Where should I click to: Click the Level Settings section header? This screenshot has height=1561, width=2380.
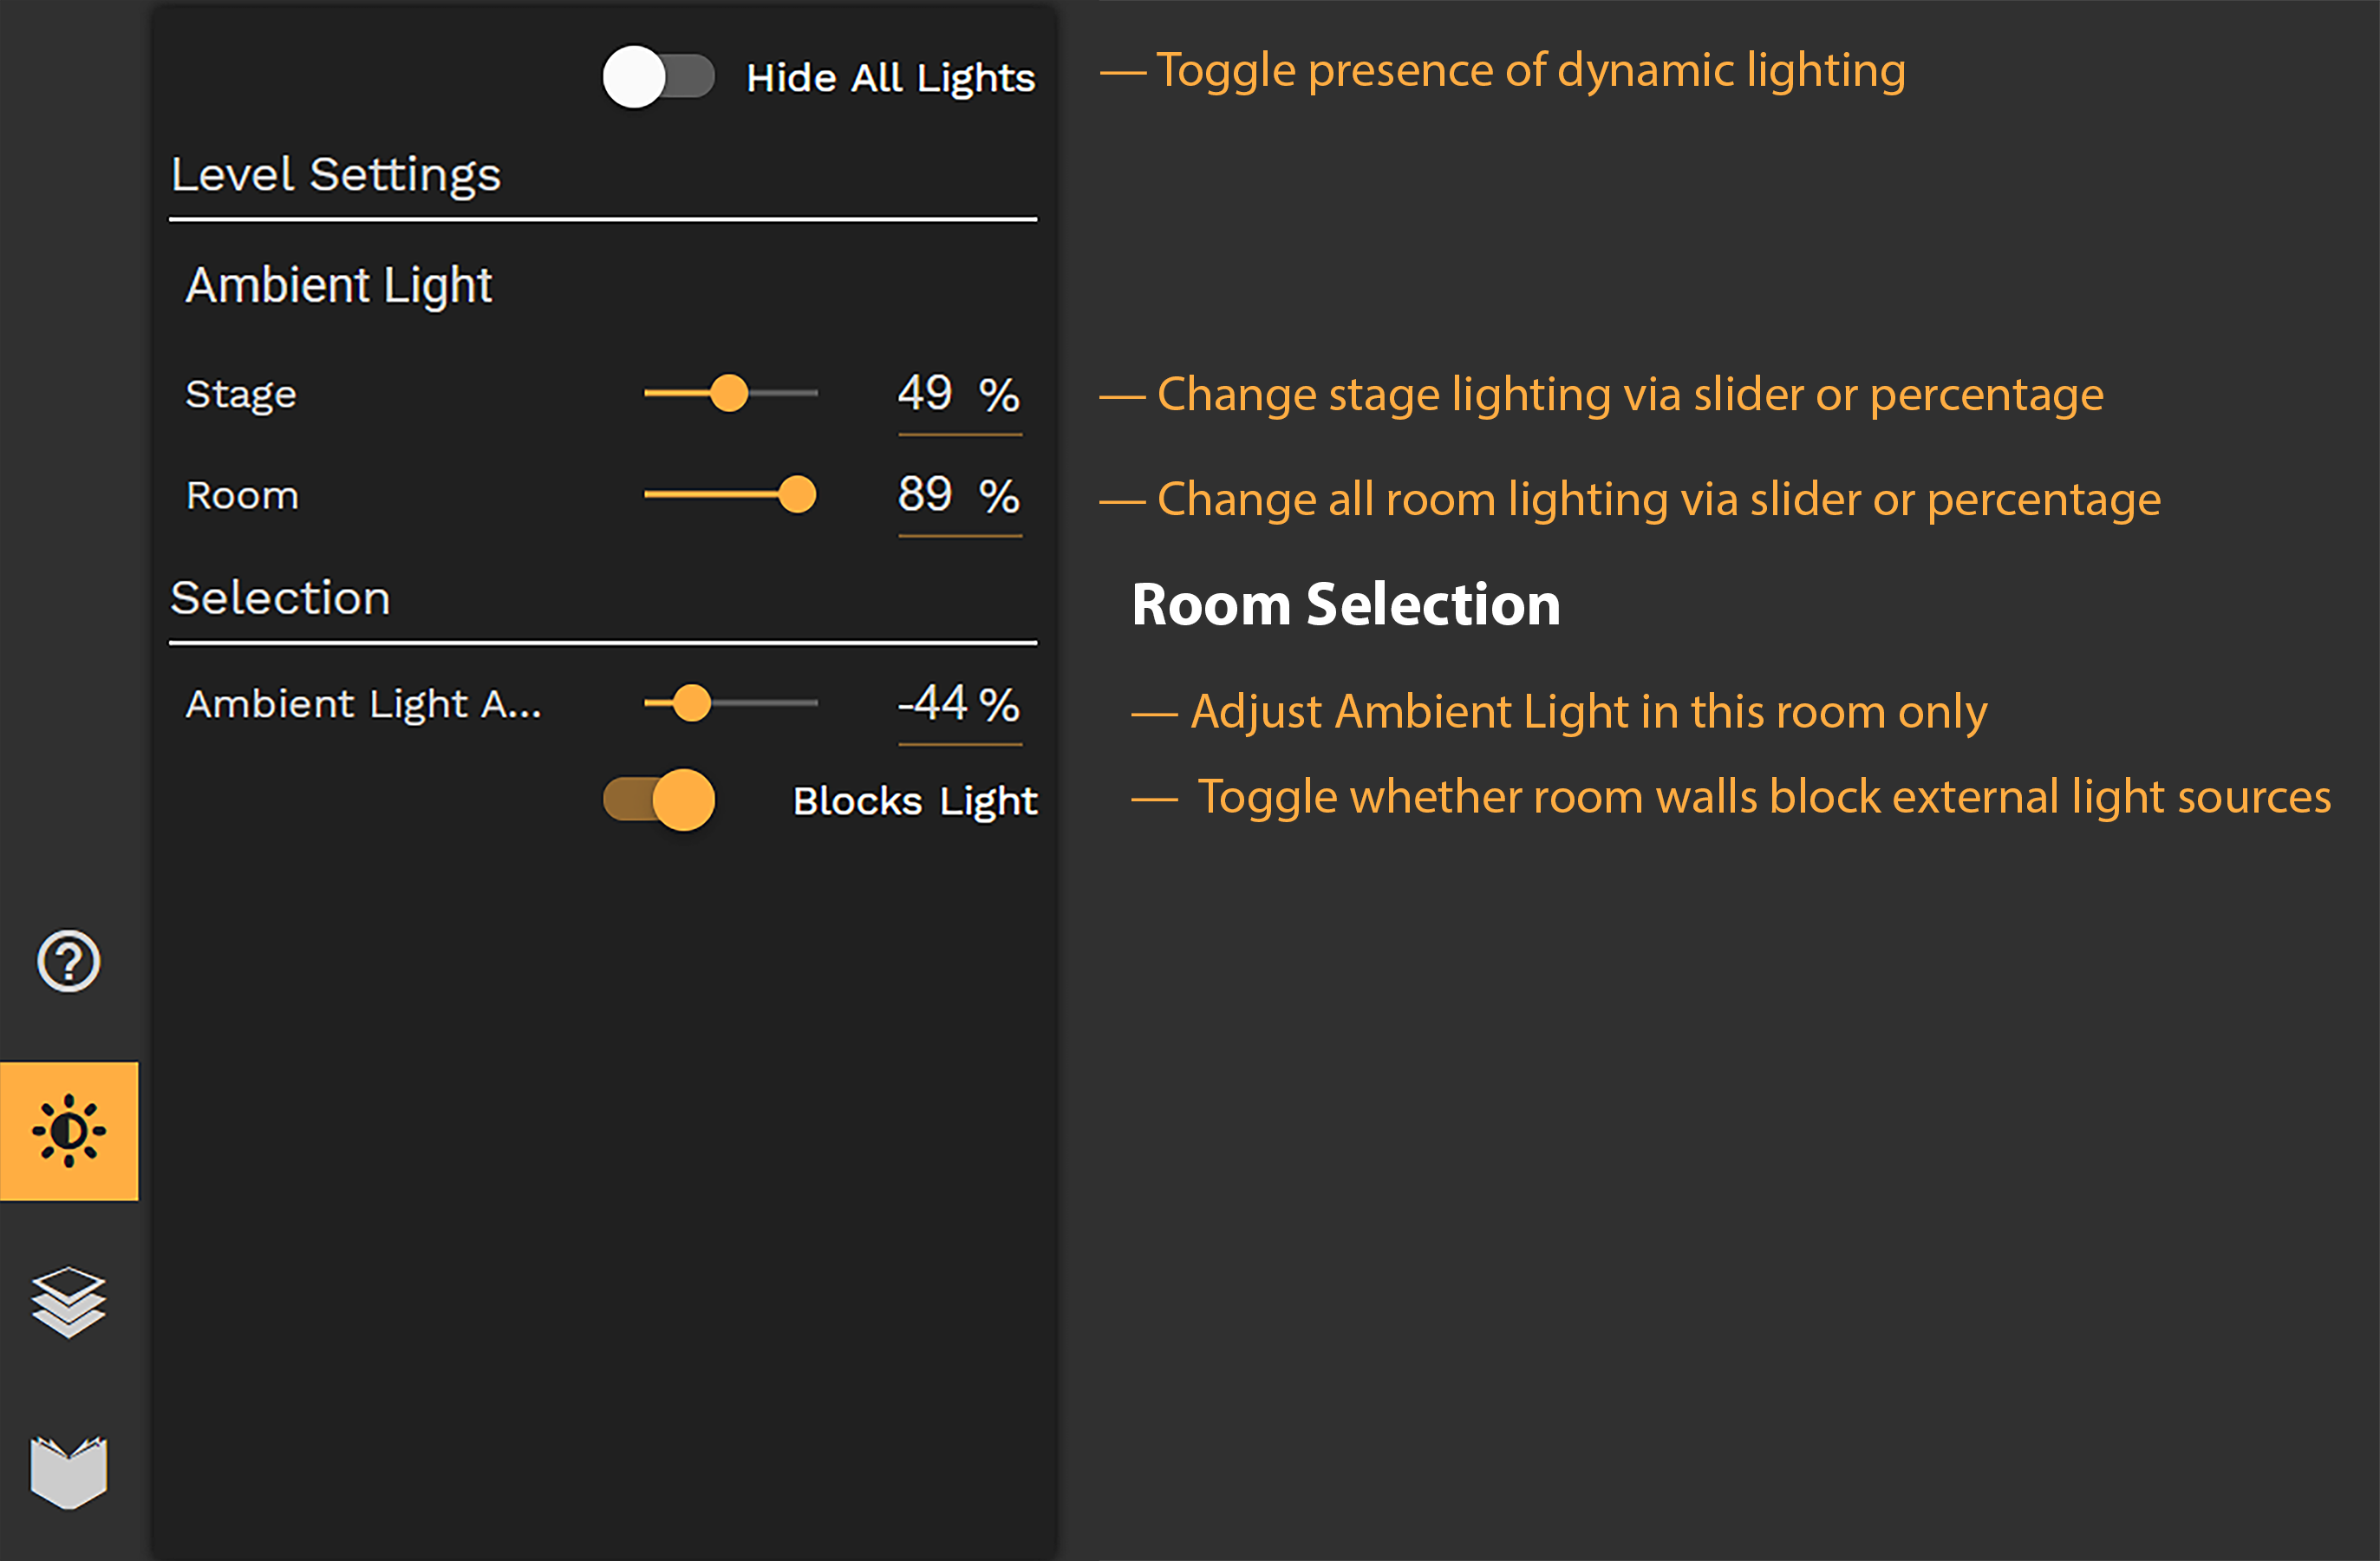coord(336,175)
